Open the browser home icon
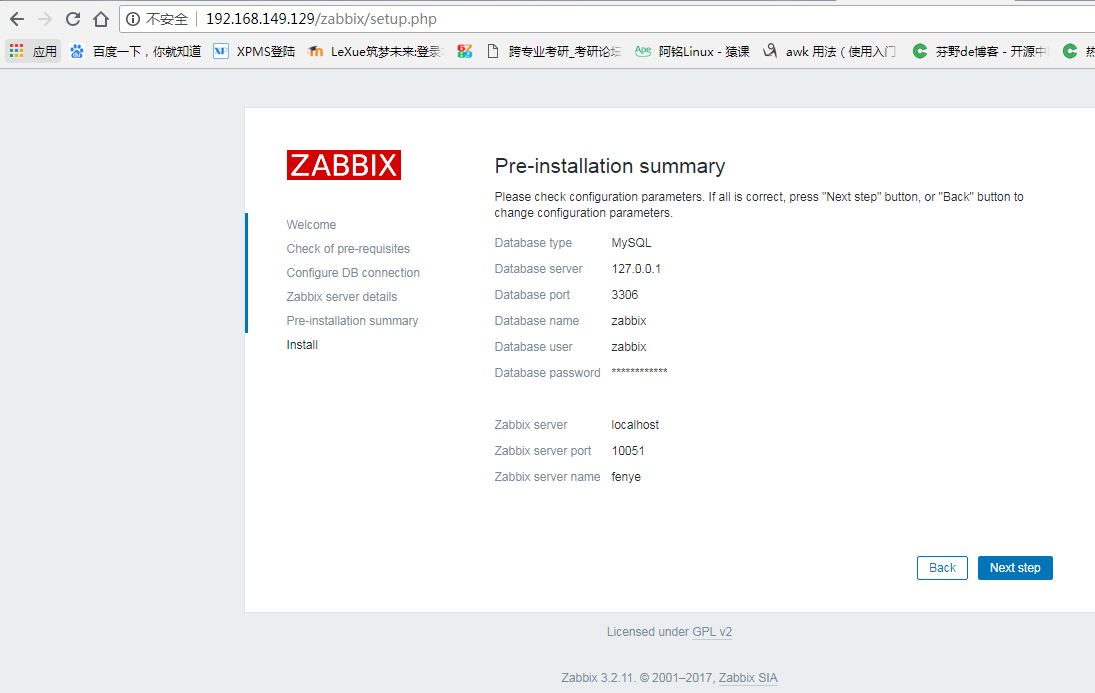1095x693 pixels. coord(101,19)
